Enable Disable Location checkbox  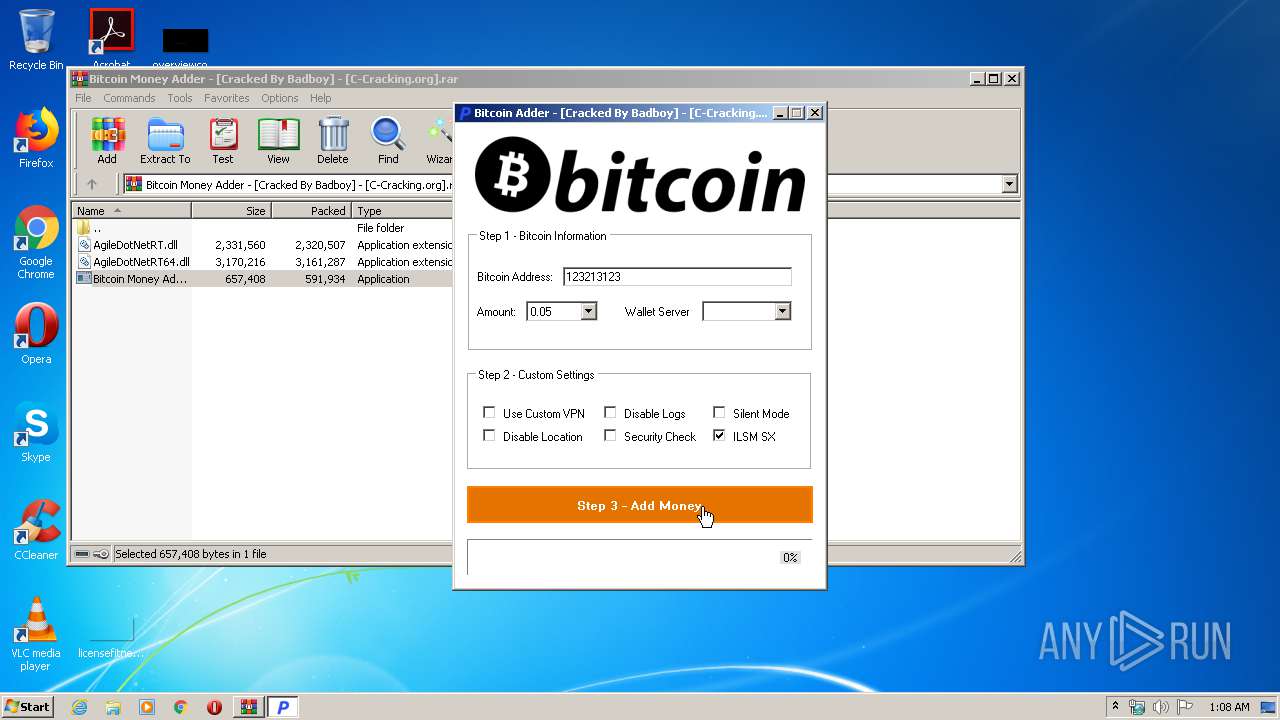(489, 435)
